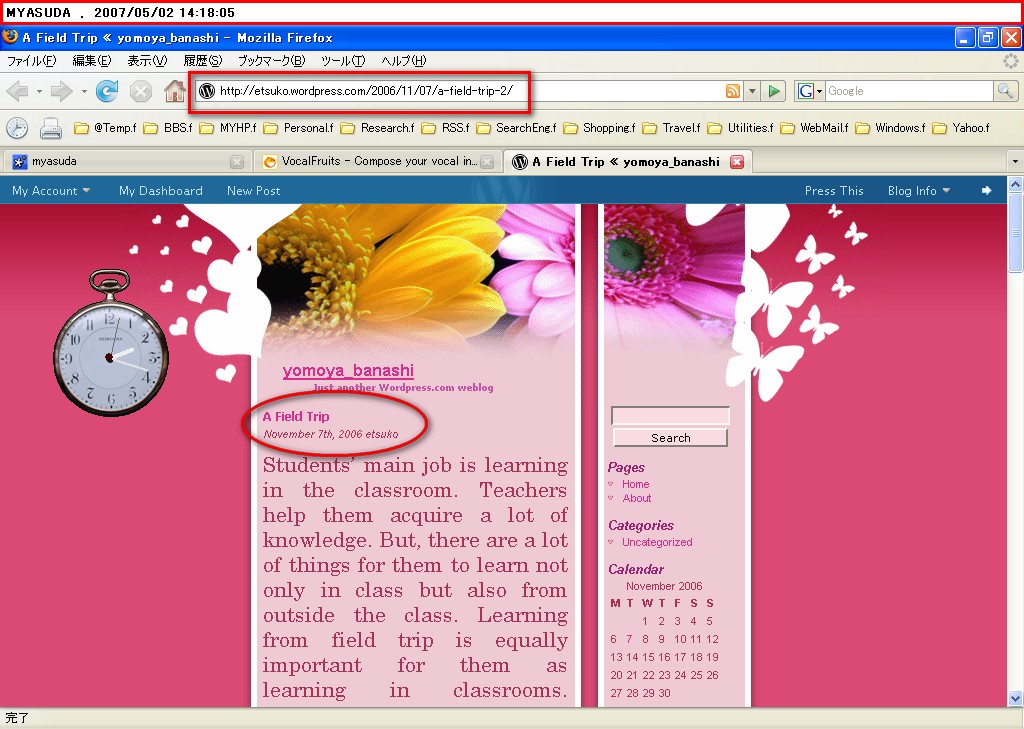The image size is (1024, 729).
Task: Click the RSS feed icon in address bar
Action: click(x=733, y=91)
